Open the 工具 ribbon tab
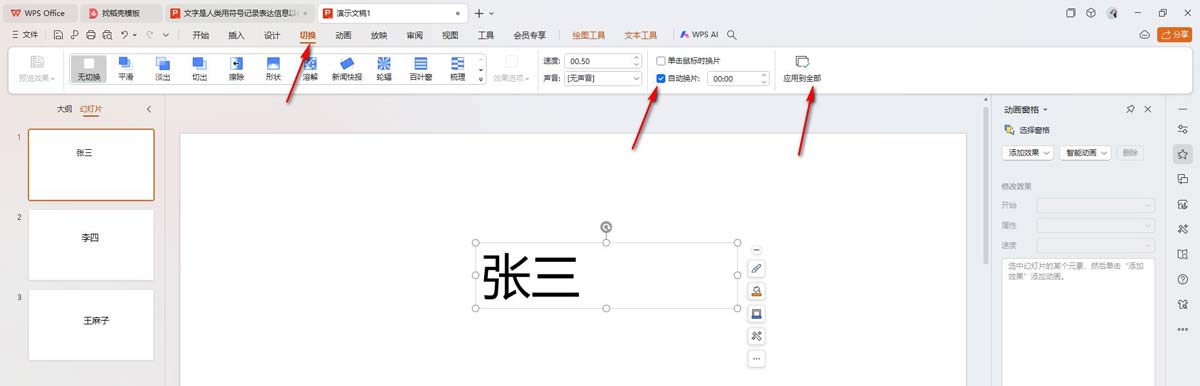 coord(486,34)
